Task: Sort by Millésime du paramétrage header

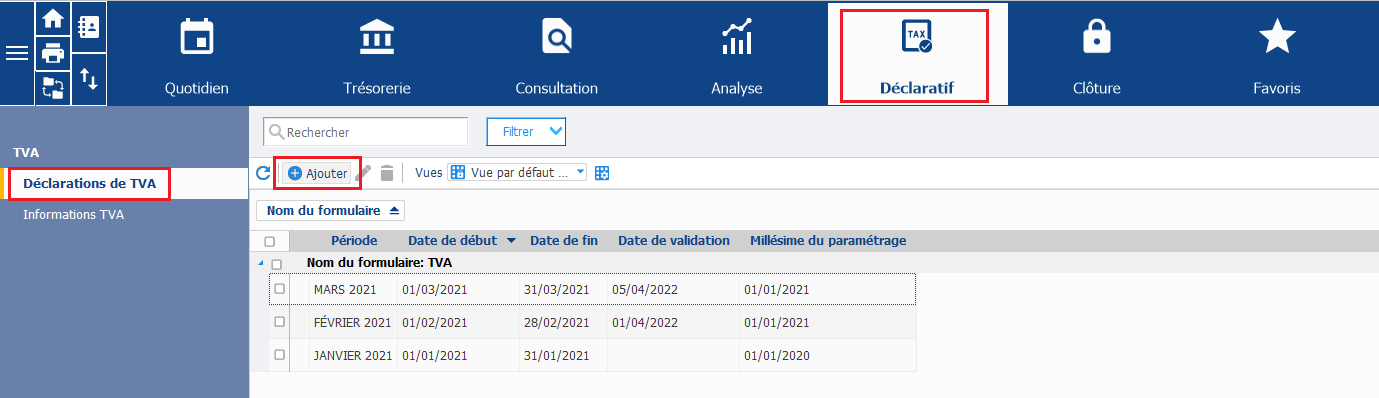Action: tap(828, 241)
